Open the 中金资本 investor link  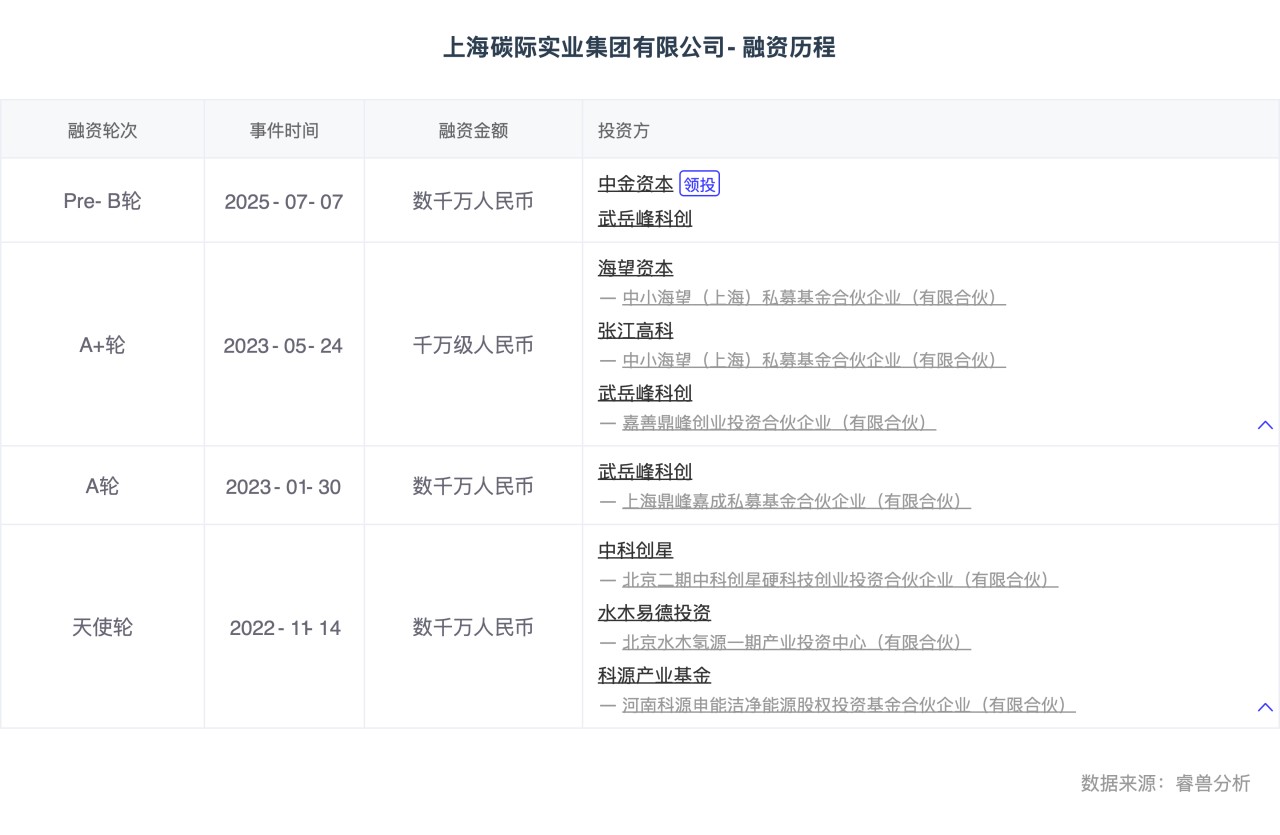coord(636,184)
